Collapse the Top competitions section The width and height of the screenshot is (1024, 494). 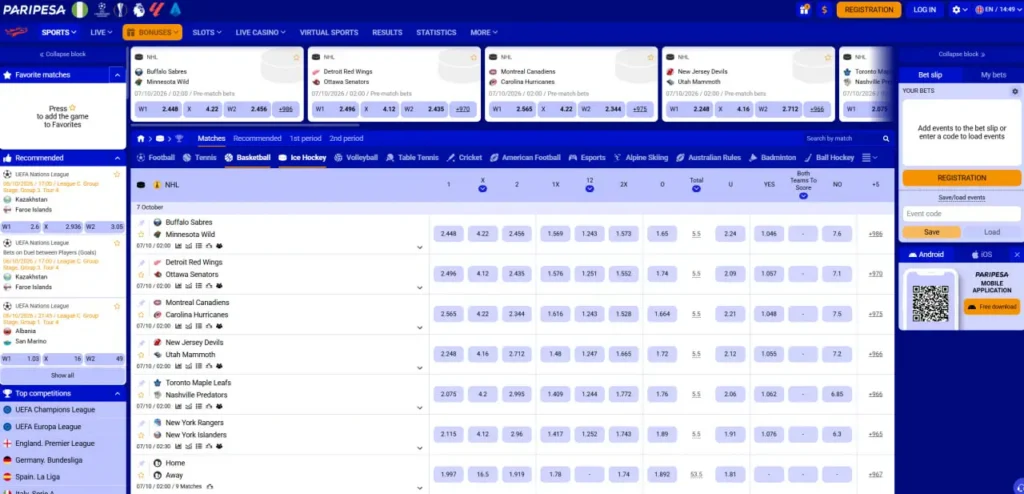[118, 394]
